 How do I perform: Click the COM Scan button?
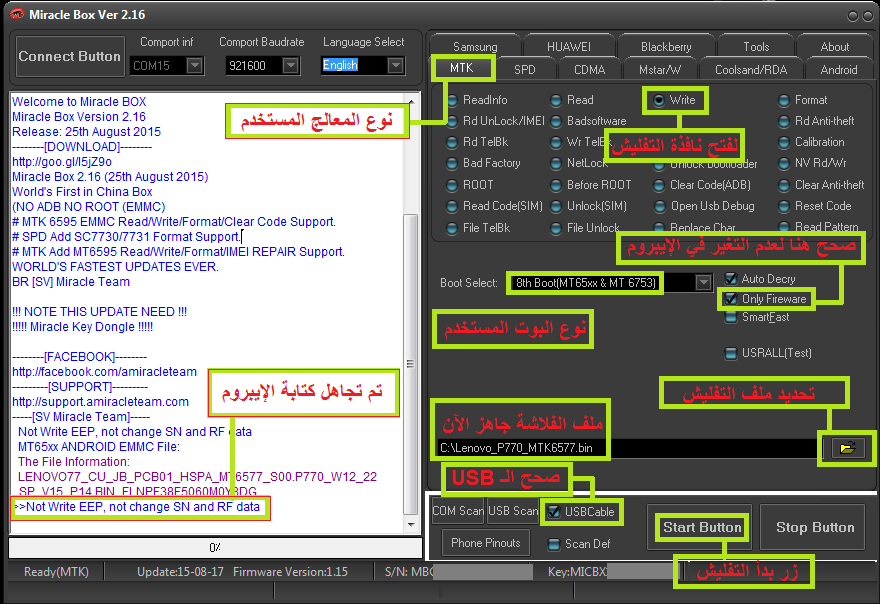(x=458, y=511)
